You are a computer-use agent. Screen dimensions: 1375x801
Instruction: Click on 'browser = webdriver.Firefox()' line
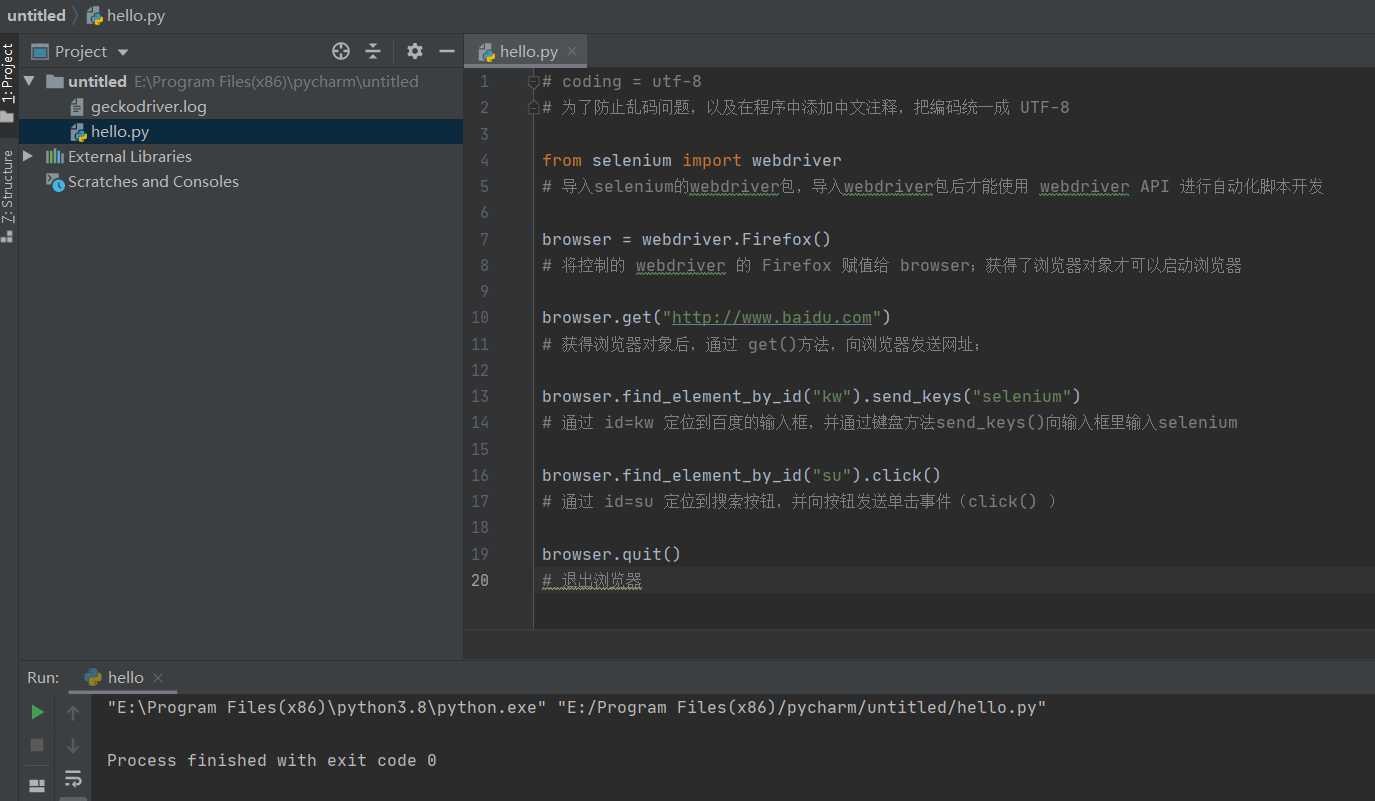[687, 239]
